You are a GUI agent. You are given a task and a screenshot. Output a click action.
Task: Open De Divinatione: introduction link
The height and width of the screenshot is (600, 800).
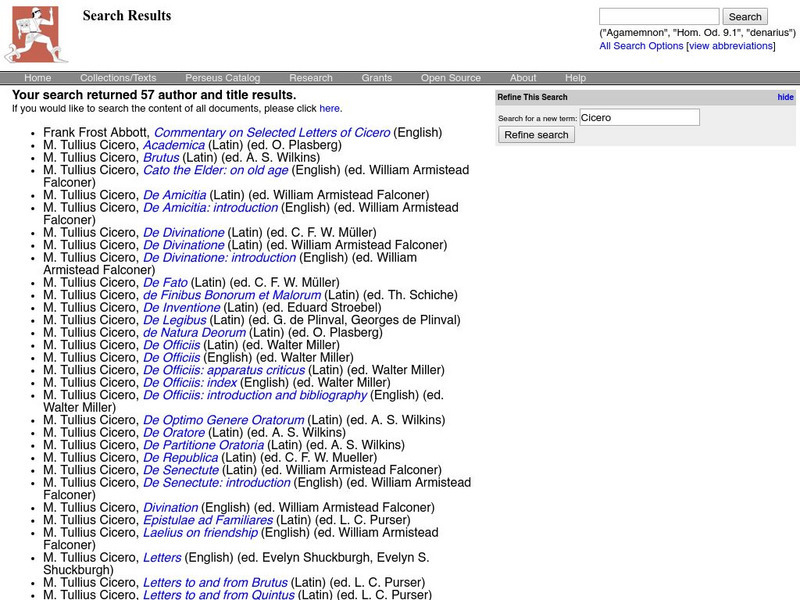pos(219,258)
